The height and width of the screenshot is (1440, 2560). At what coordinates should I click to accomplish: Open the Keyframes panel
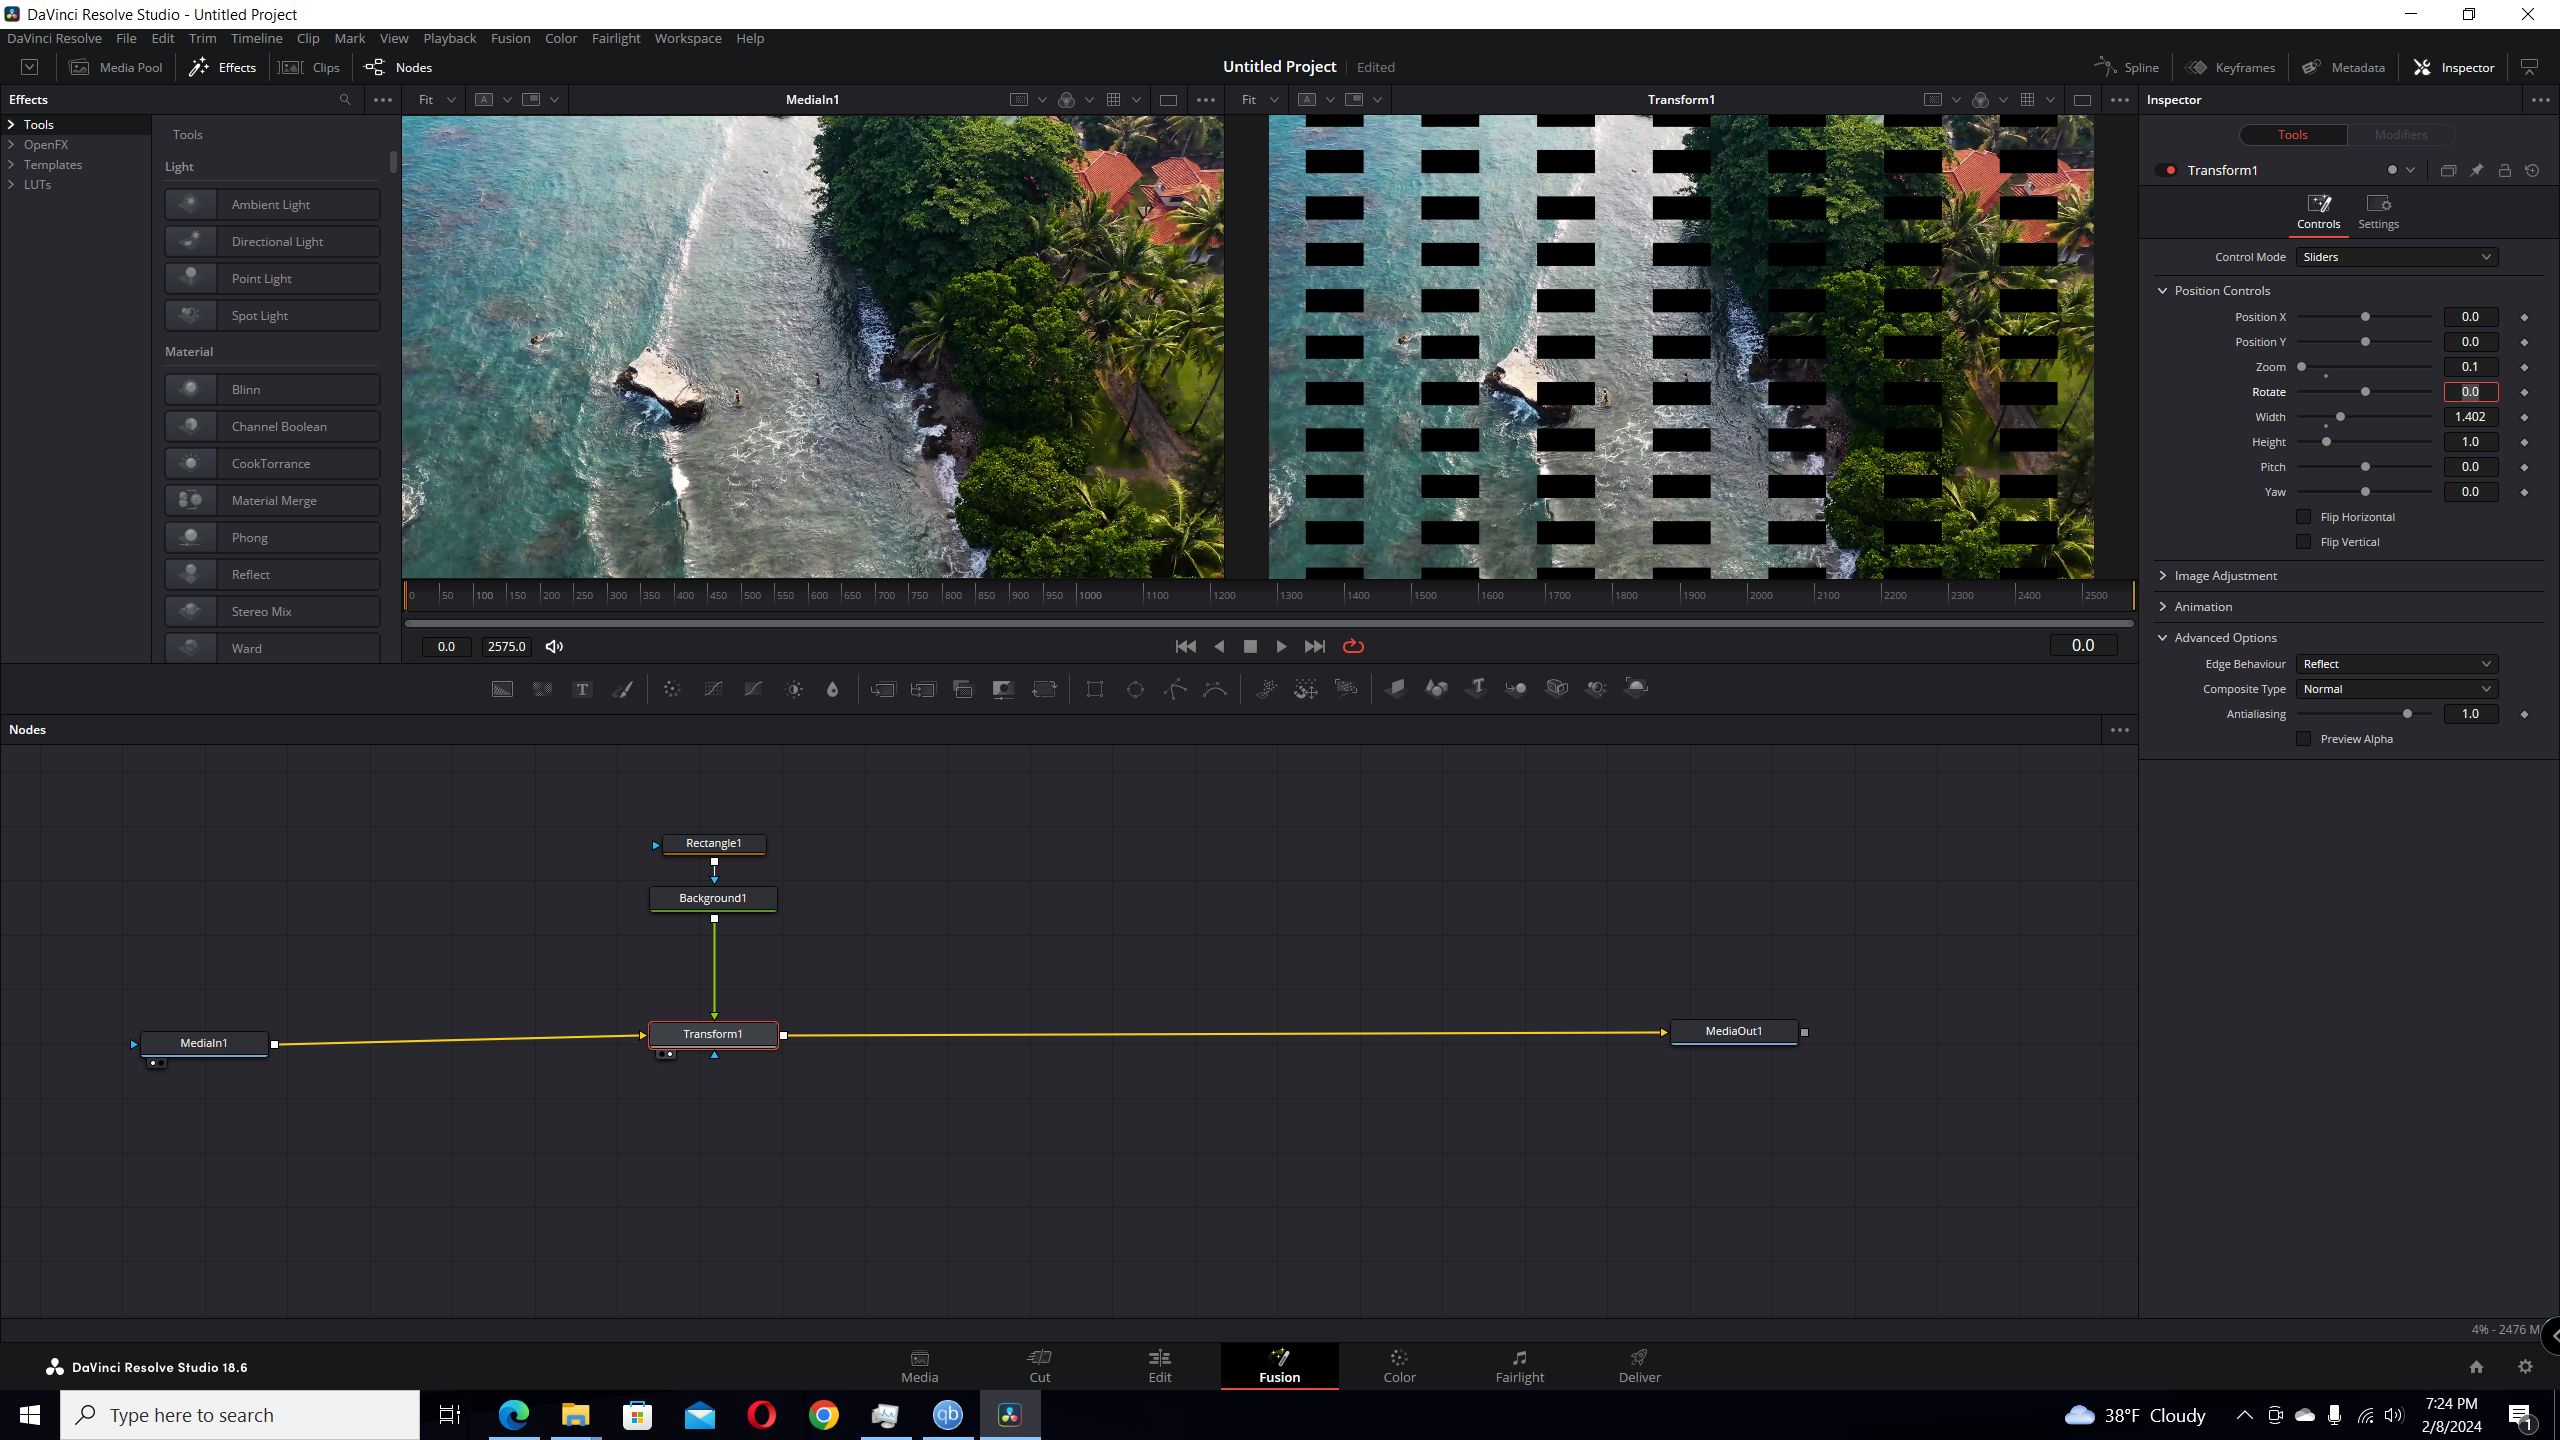[2231, 67]
